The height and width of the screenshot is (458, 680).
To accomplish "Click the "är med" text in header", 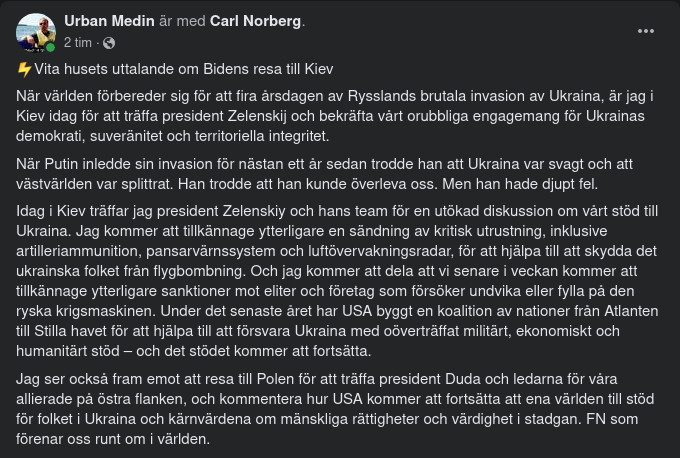I will 179,21.
